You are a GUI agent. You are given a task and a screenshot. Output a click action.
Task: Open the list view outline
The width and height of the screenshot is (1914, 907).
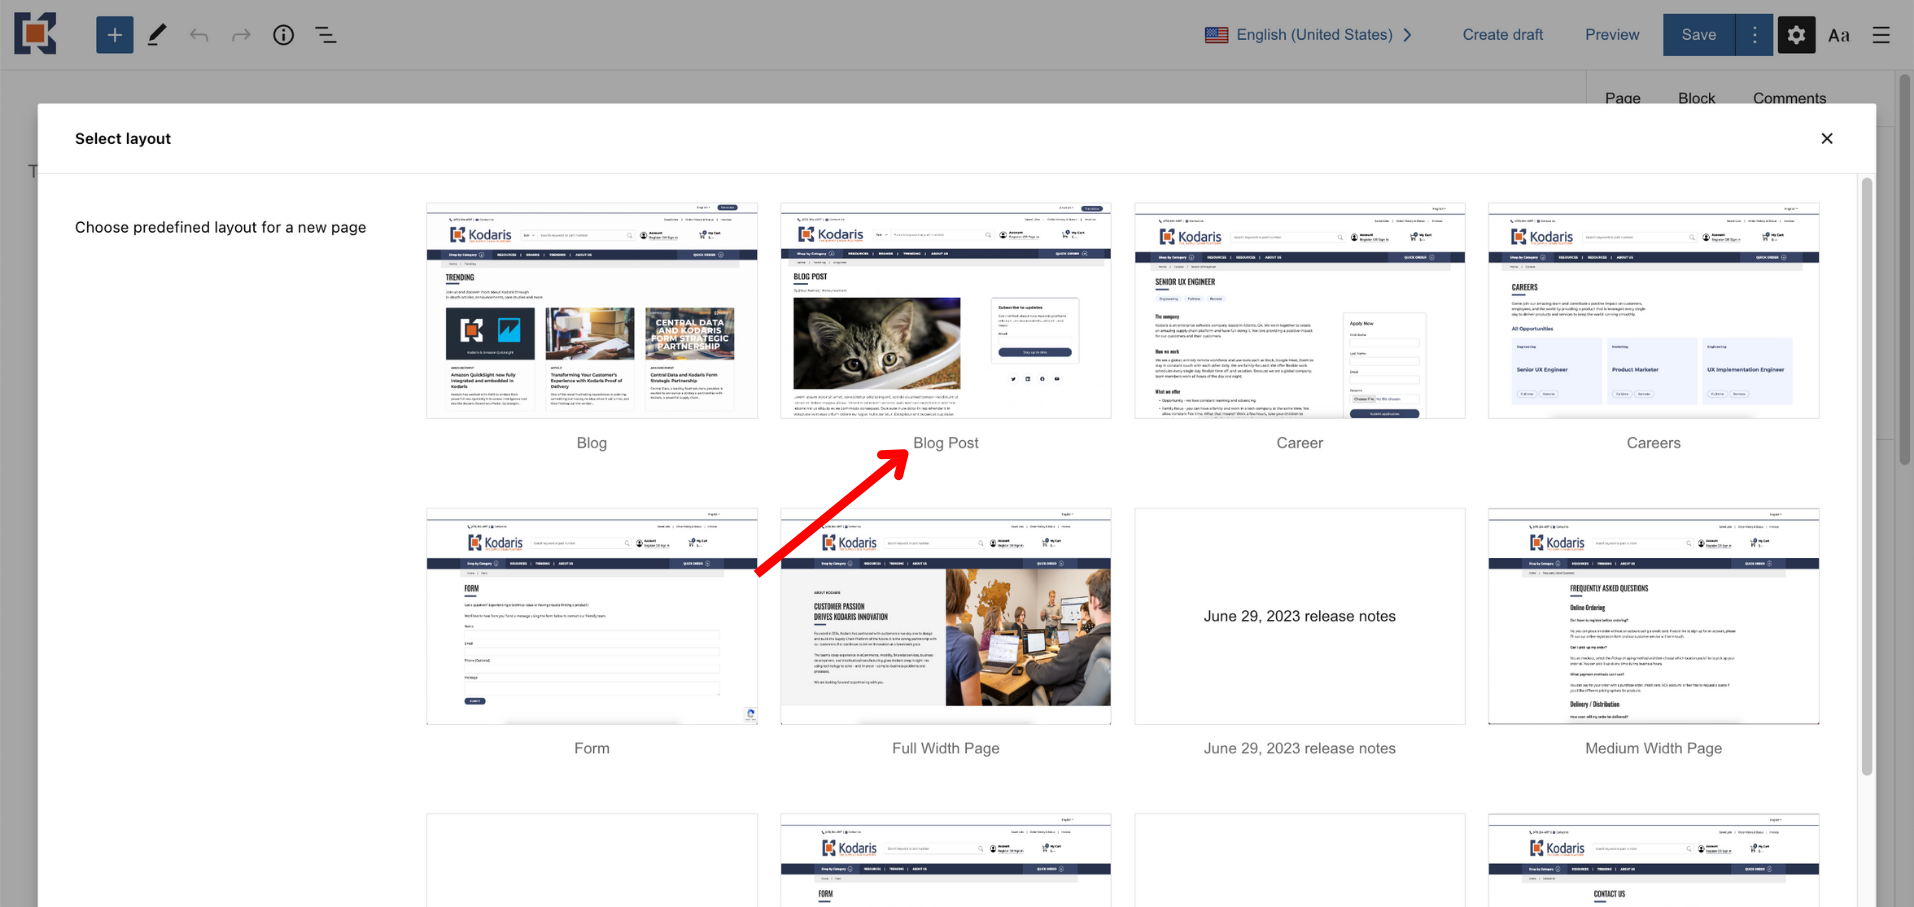[326, 35]
